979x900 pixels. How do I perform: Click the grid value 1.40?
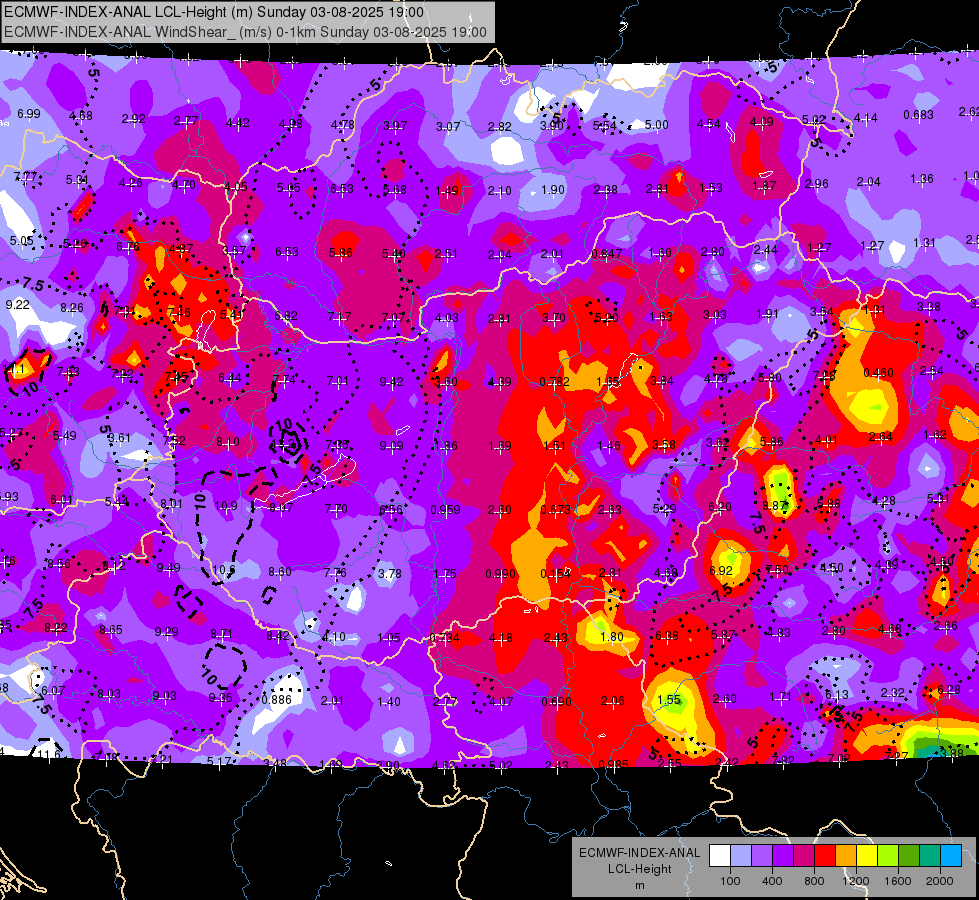click(x=389, y=701)
